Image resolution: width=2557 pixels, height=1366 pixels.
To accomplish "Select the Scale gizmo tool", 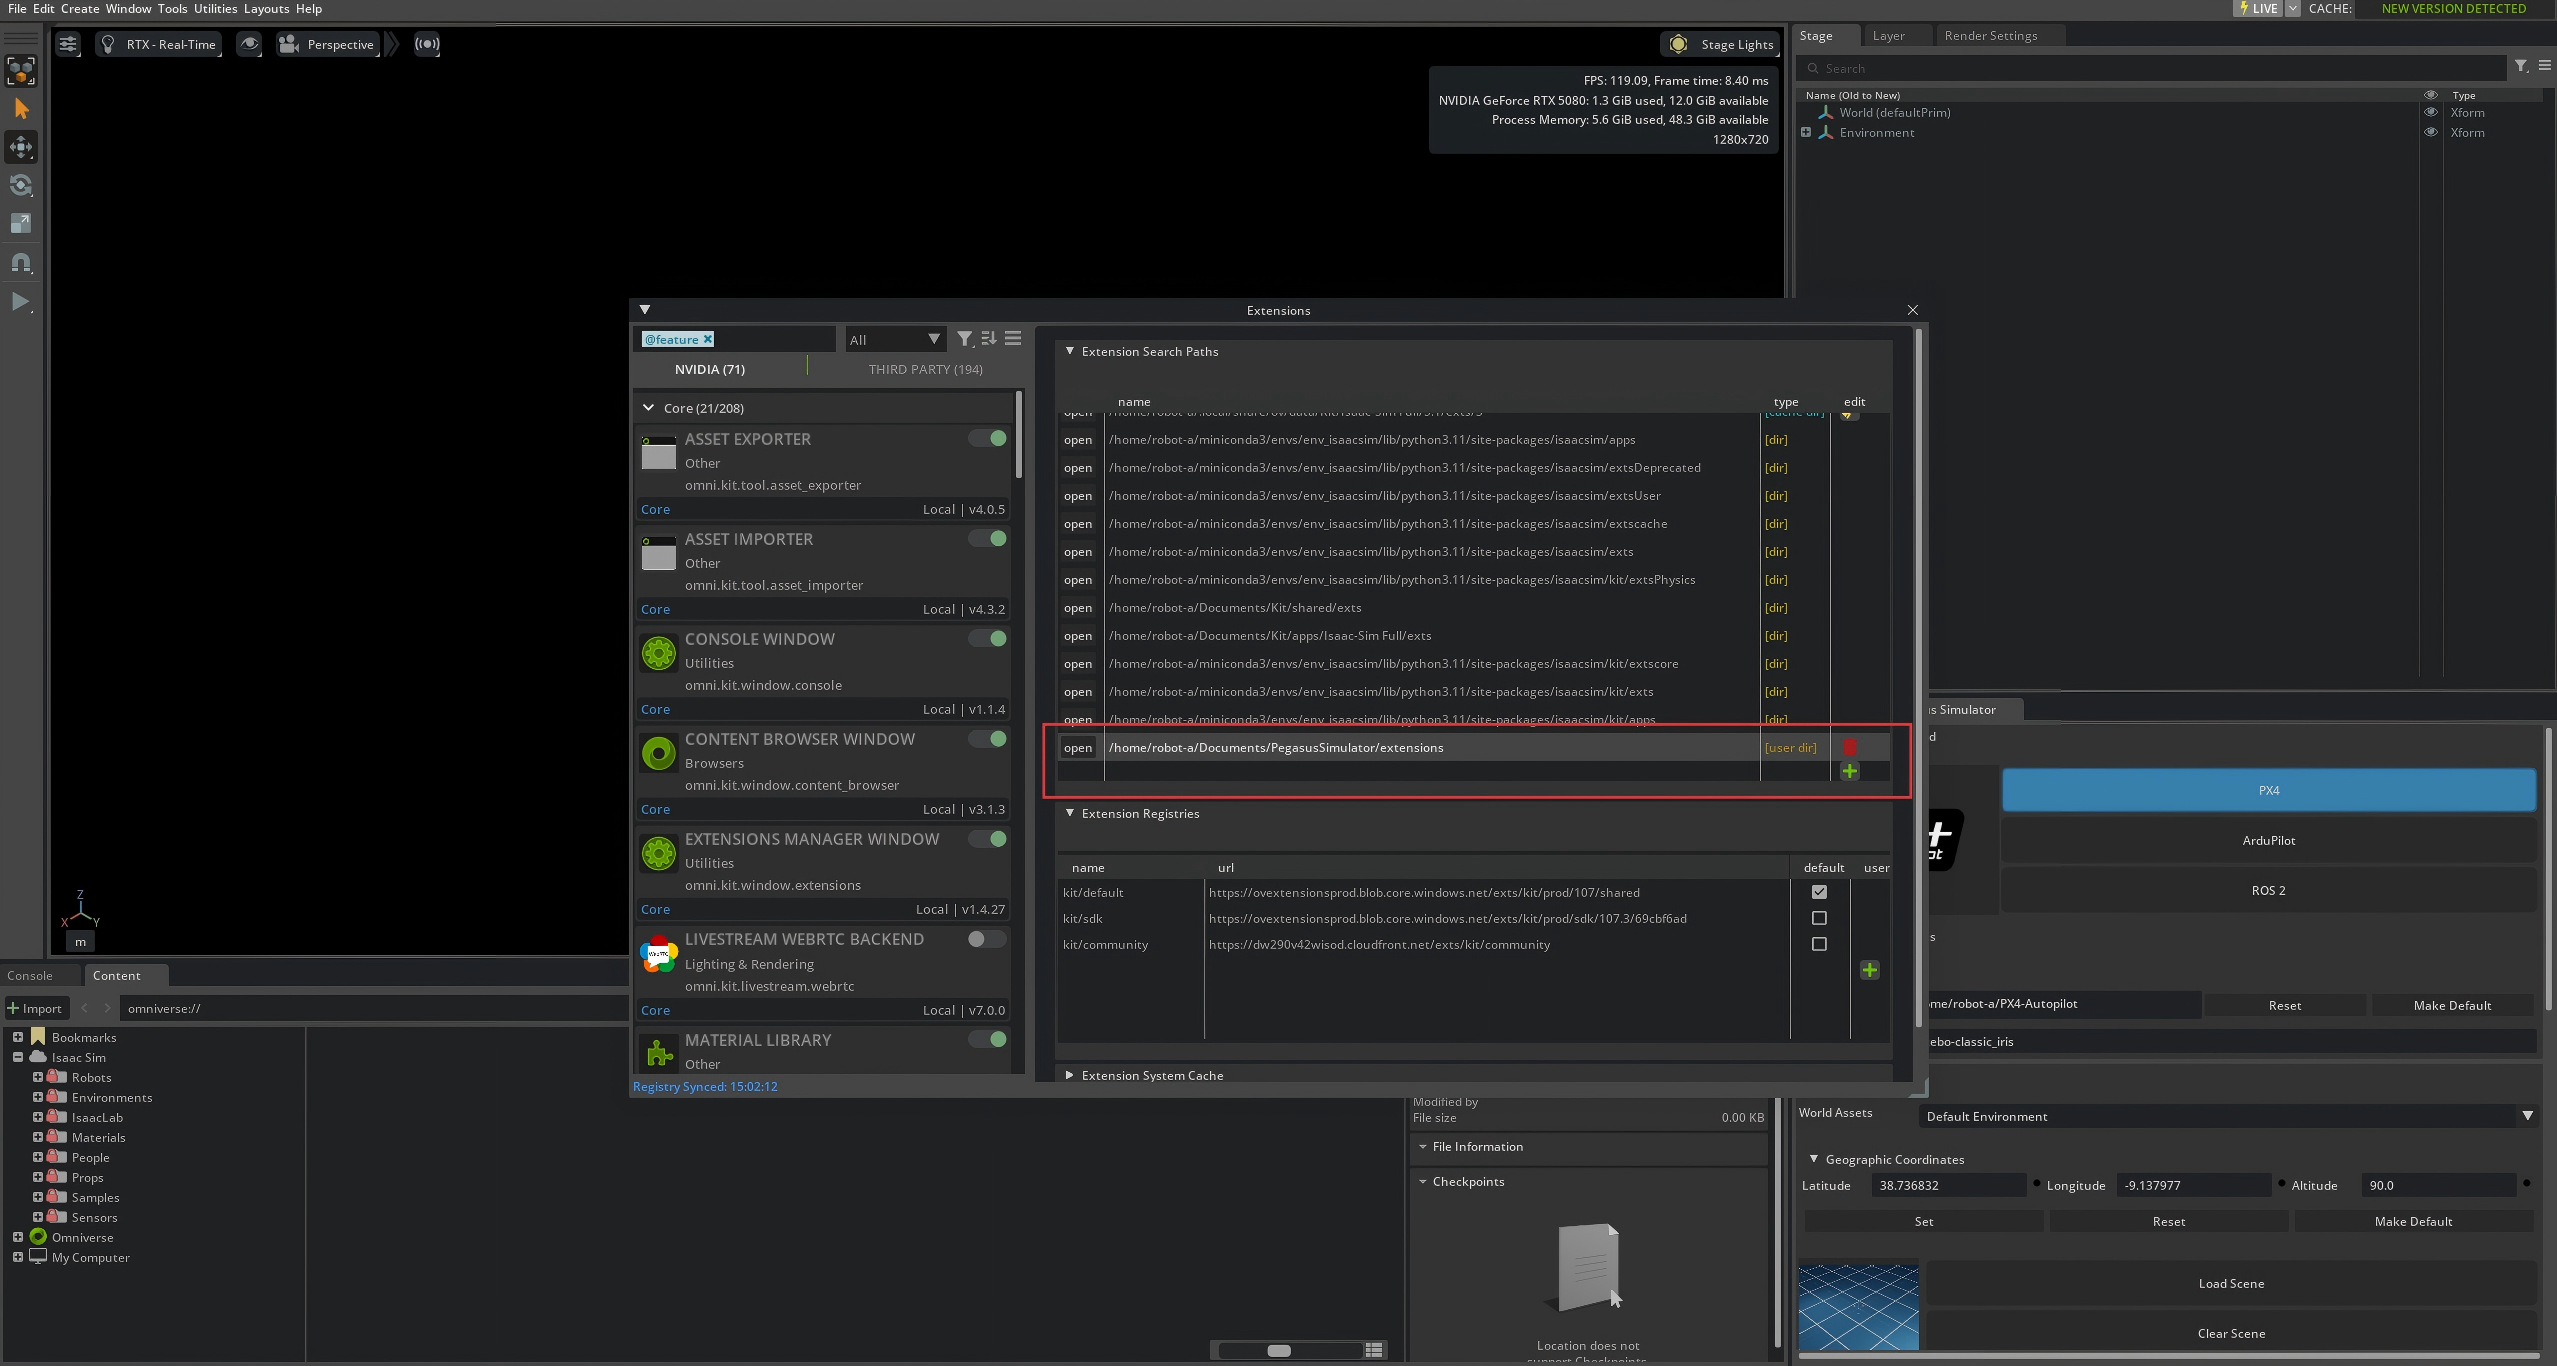I will [21, 223].
